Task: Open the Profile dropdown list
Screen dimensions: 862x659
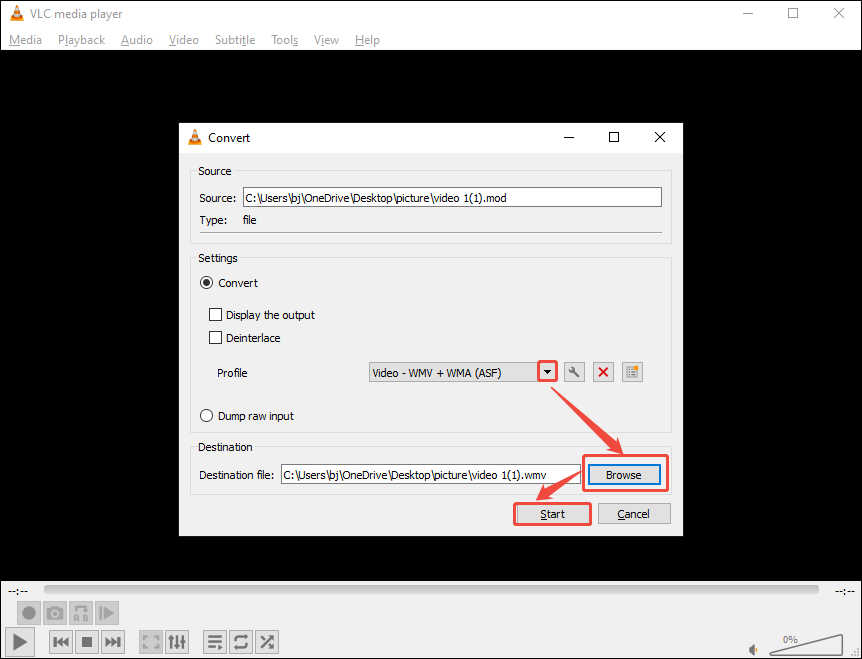Action: (x=547, y=371)
